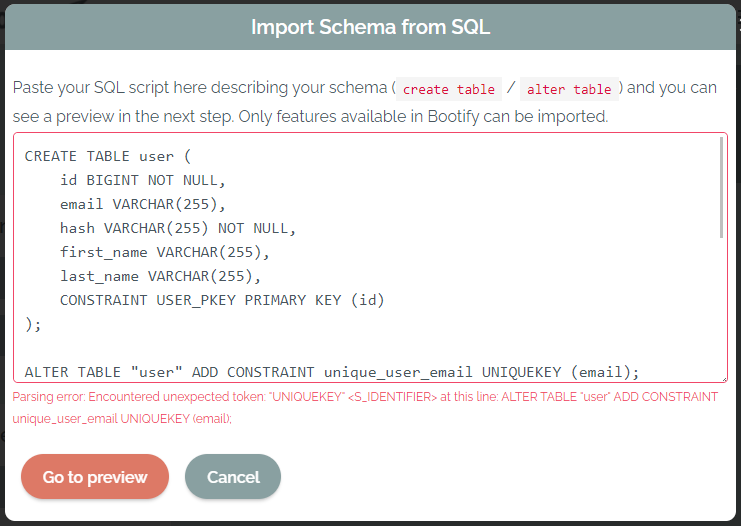Click the 'UNIQUEKEY' token in ALTER TABLE line

(522, 372)
